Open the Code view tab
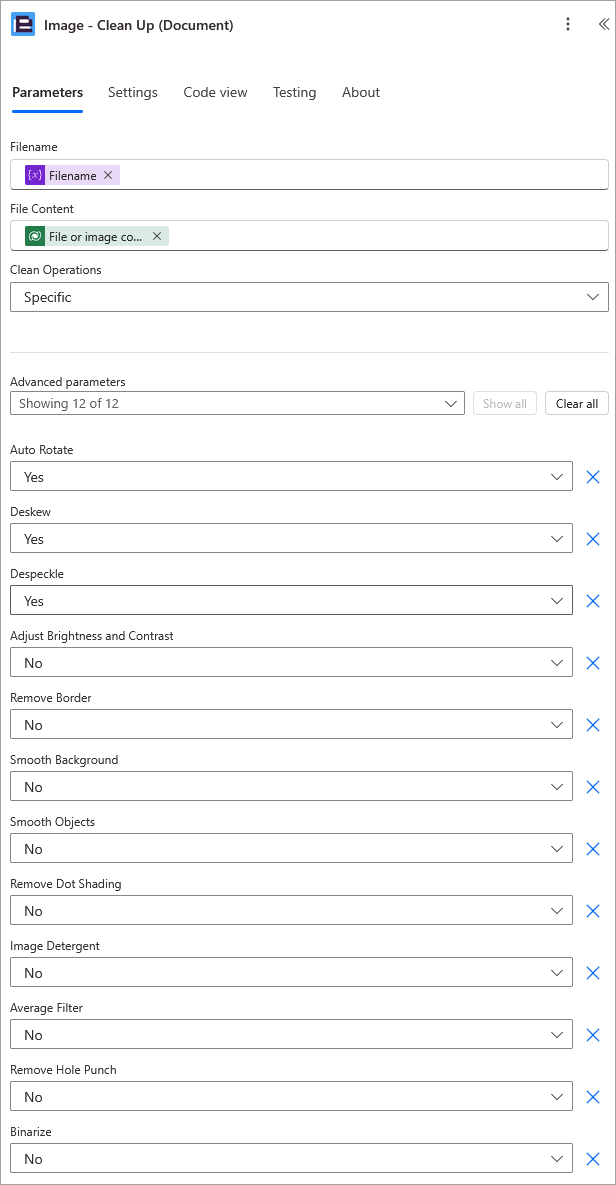This screenshot has height=1185, width=616. click(x=215, y=92)
